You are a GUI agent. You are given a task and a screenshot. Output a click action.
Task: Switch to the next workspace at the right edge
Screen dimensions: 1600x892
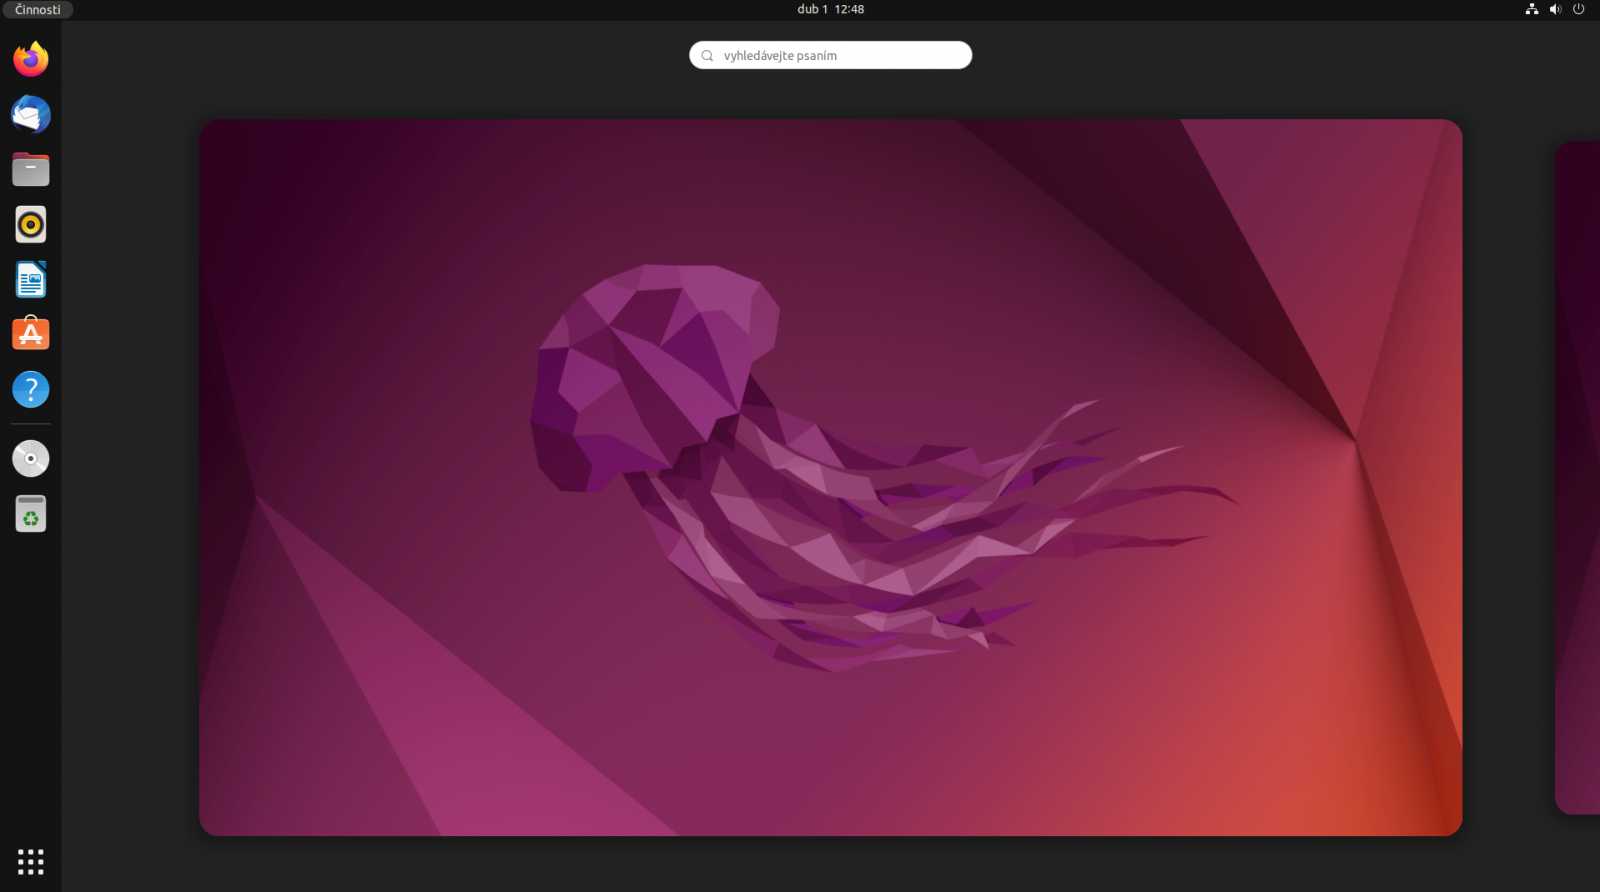point(1578,477)
